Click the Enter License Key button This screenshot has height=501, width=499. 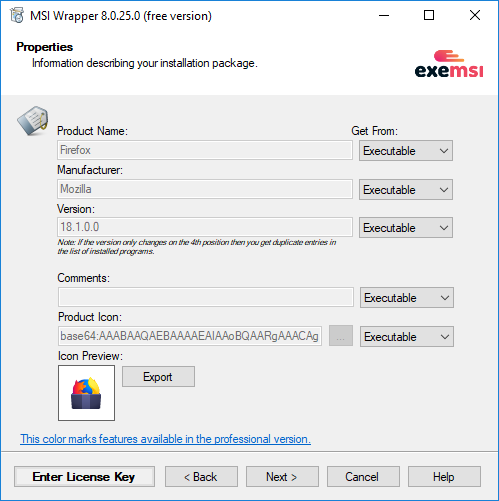[84, 476]
